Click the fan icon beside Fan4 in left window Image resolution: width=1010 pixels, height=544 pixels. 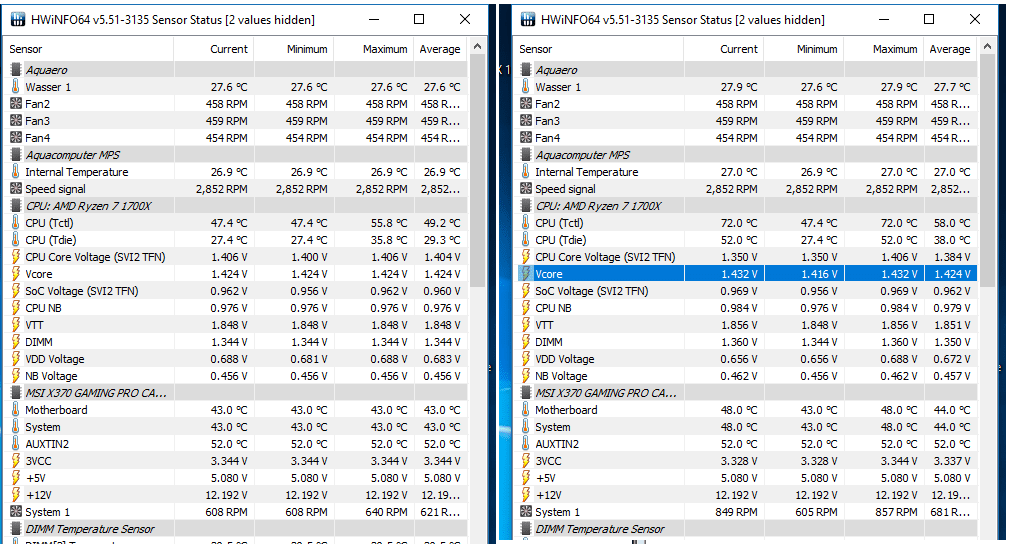15,138
